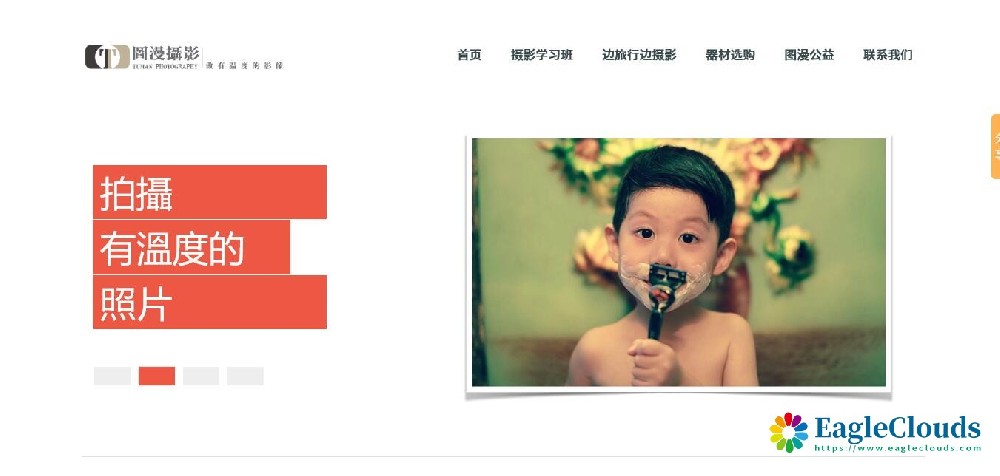Switch to the third carousel slide indicator

(201, 376)
